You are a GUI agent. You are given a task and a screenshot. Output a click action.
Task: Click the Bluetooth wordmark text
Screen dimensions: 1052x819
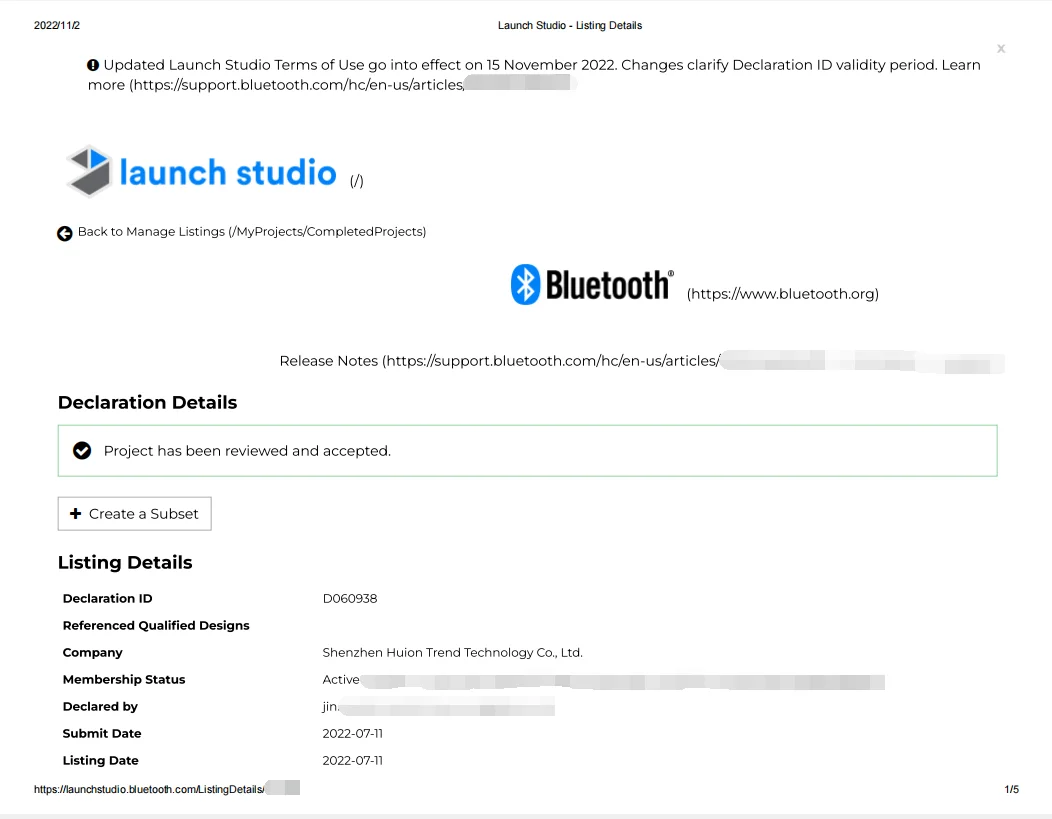coord(609,286)
